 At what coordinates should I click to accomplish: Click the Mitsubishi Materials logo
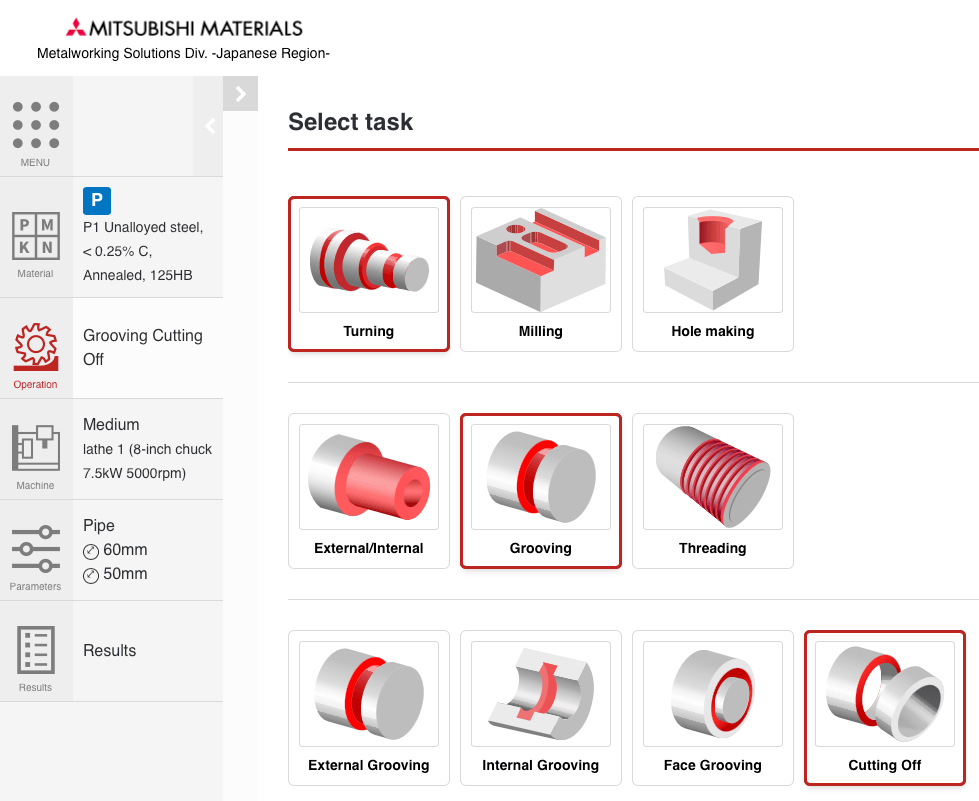tap(184, 27)
